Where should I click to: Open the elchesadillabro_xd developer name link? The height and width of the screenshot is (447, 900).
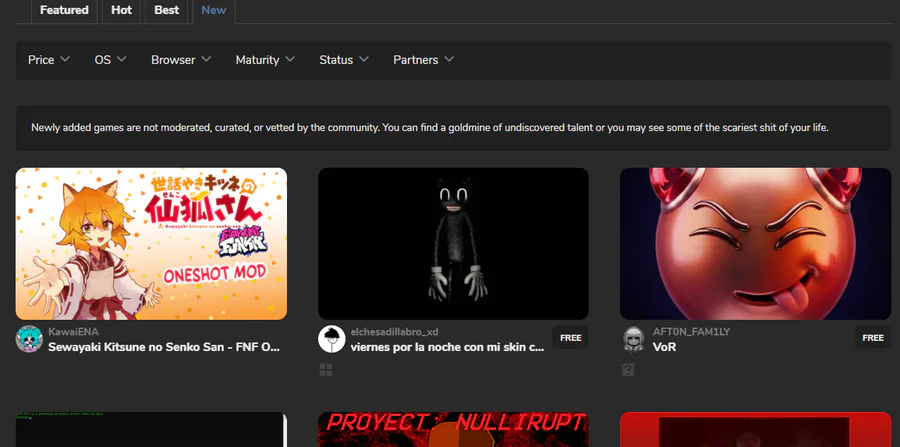coord(394,332)
